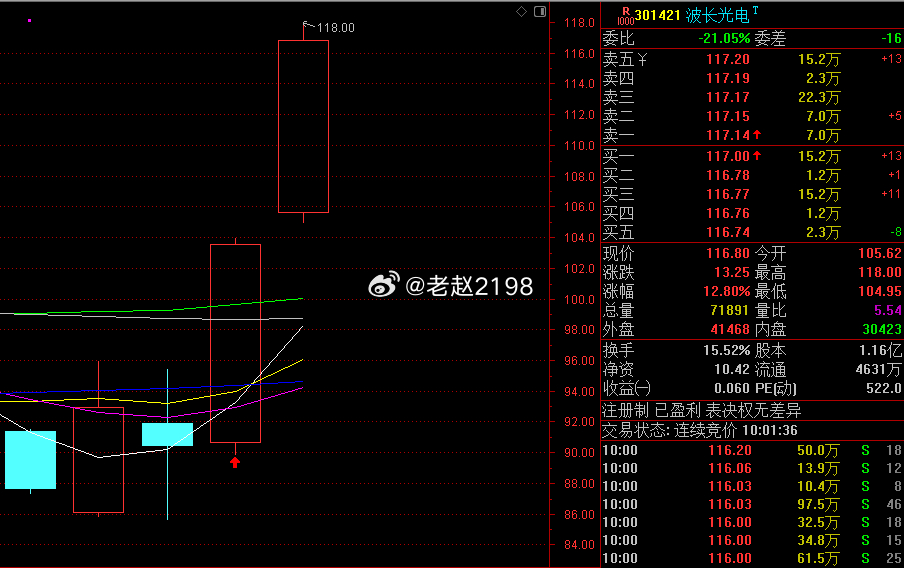Click the 总量 value 71891

click(x=729, y=310)
